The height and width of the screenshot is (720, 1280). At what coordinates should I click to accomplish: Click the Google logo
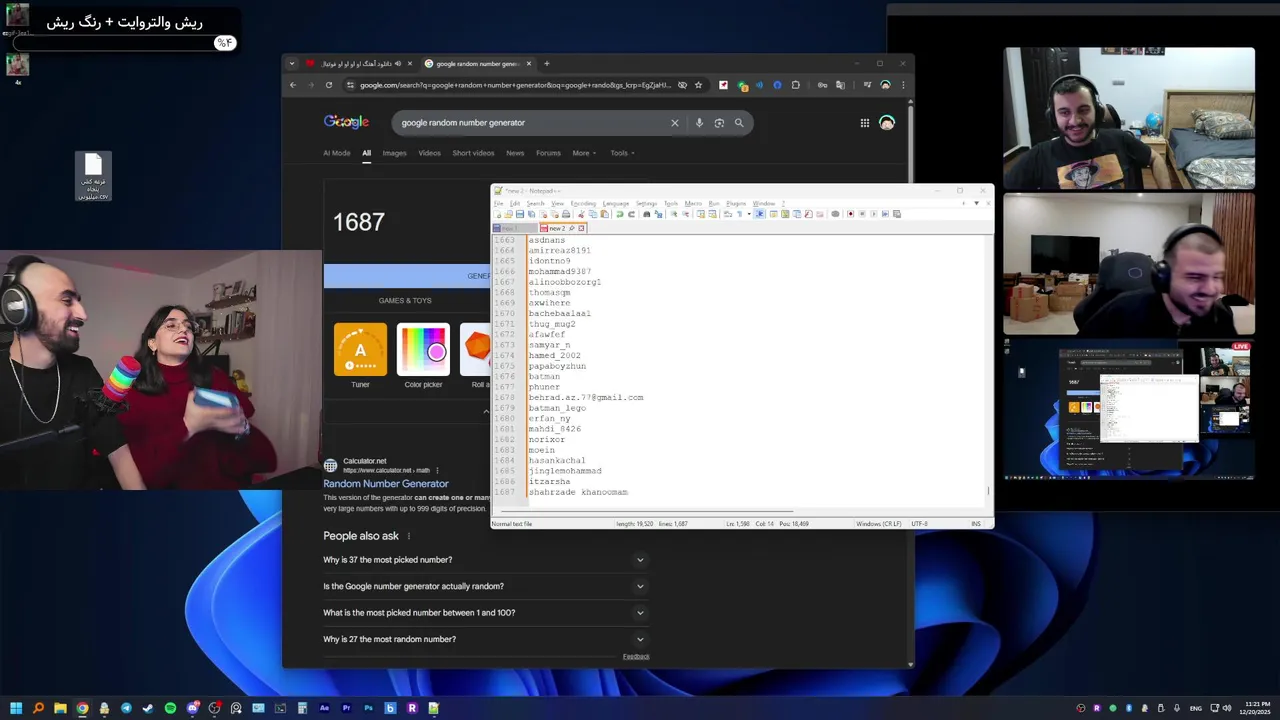(x=346, y=122)
